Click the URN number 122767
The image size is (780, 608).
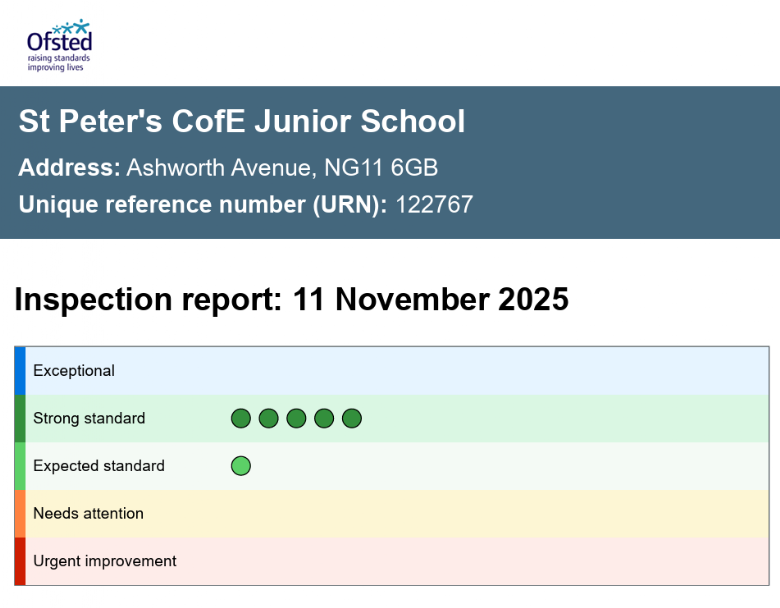(434, 204)
